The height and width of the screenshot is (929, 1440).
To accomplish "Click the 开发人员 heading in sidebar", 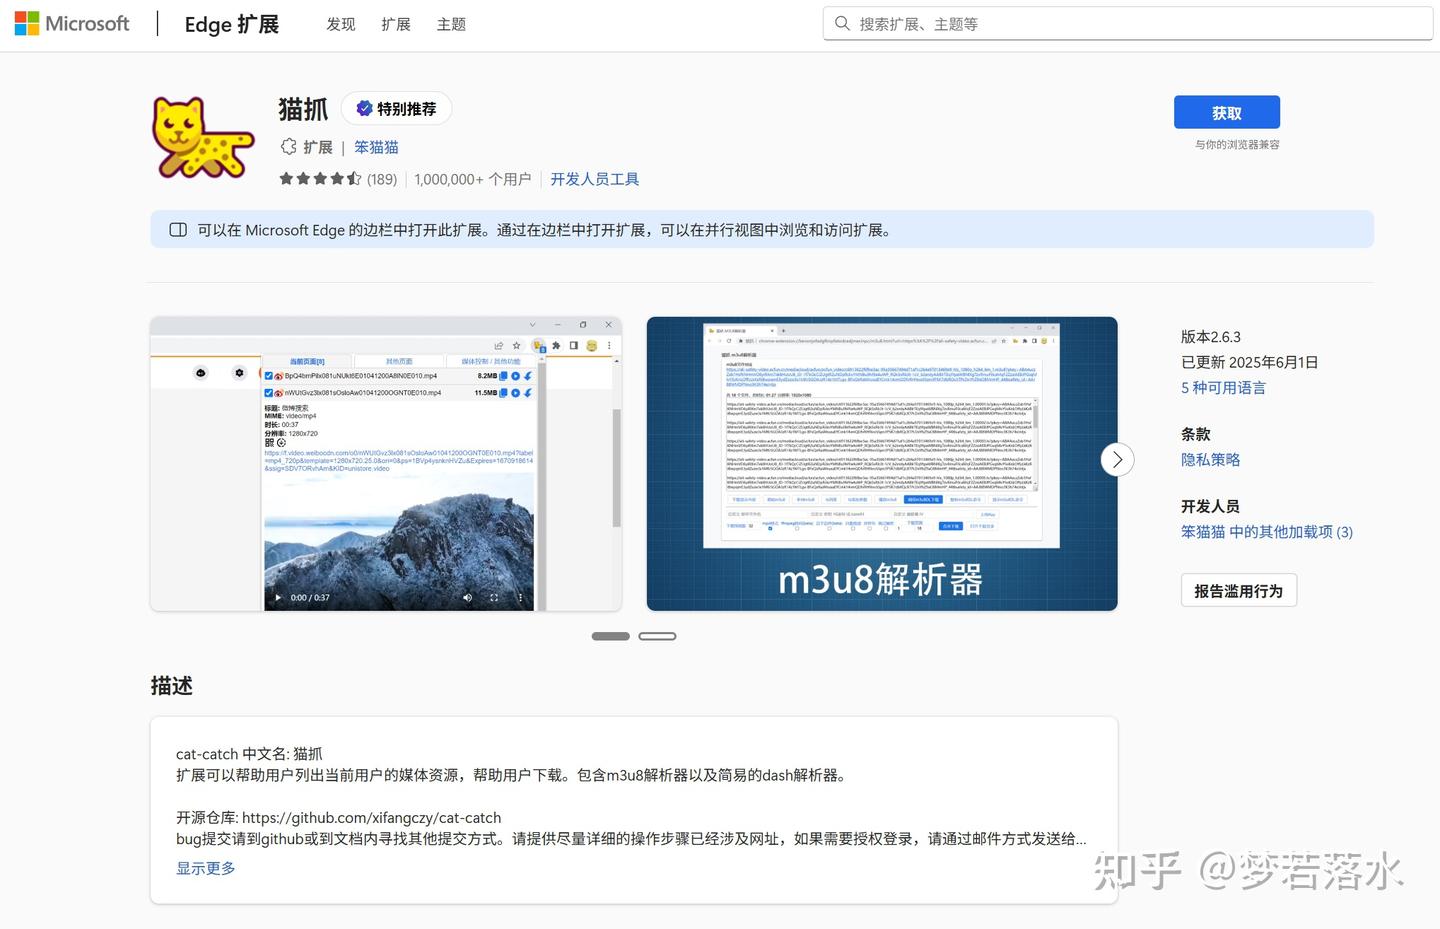I will click(x=1210, y=506).
